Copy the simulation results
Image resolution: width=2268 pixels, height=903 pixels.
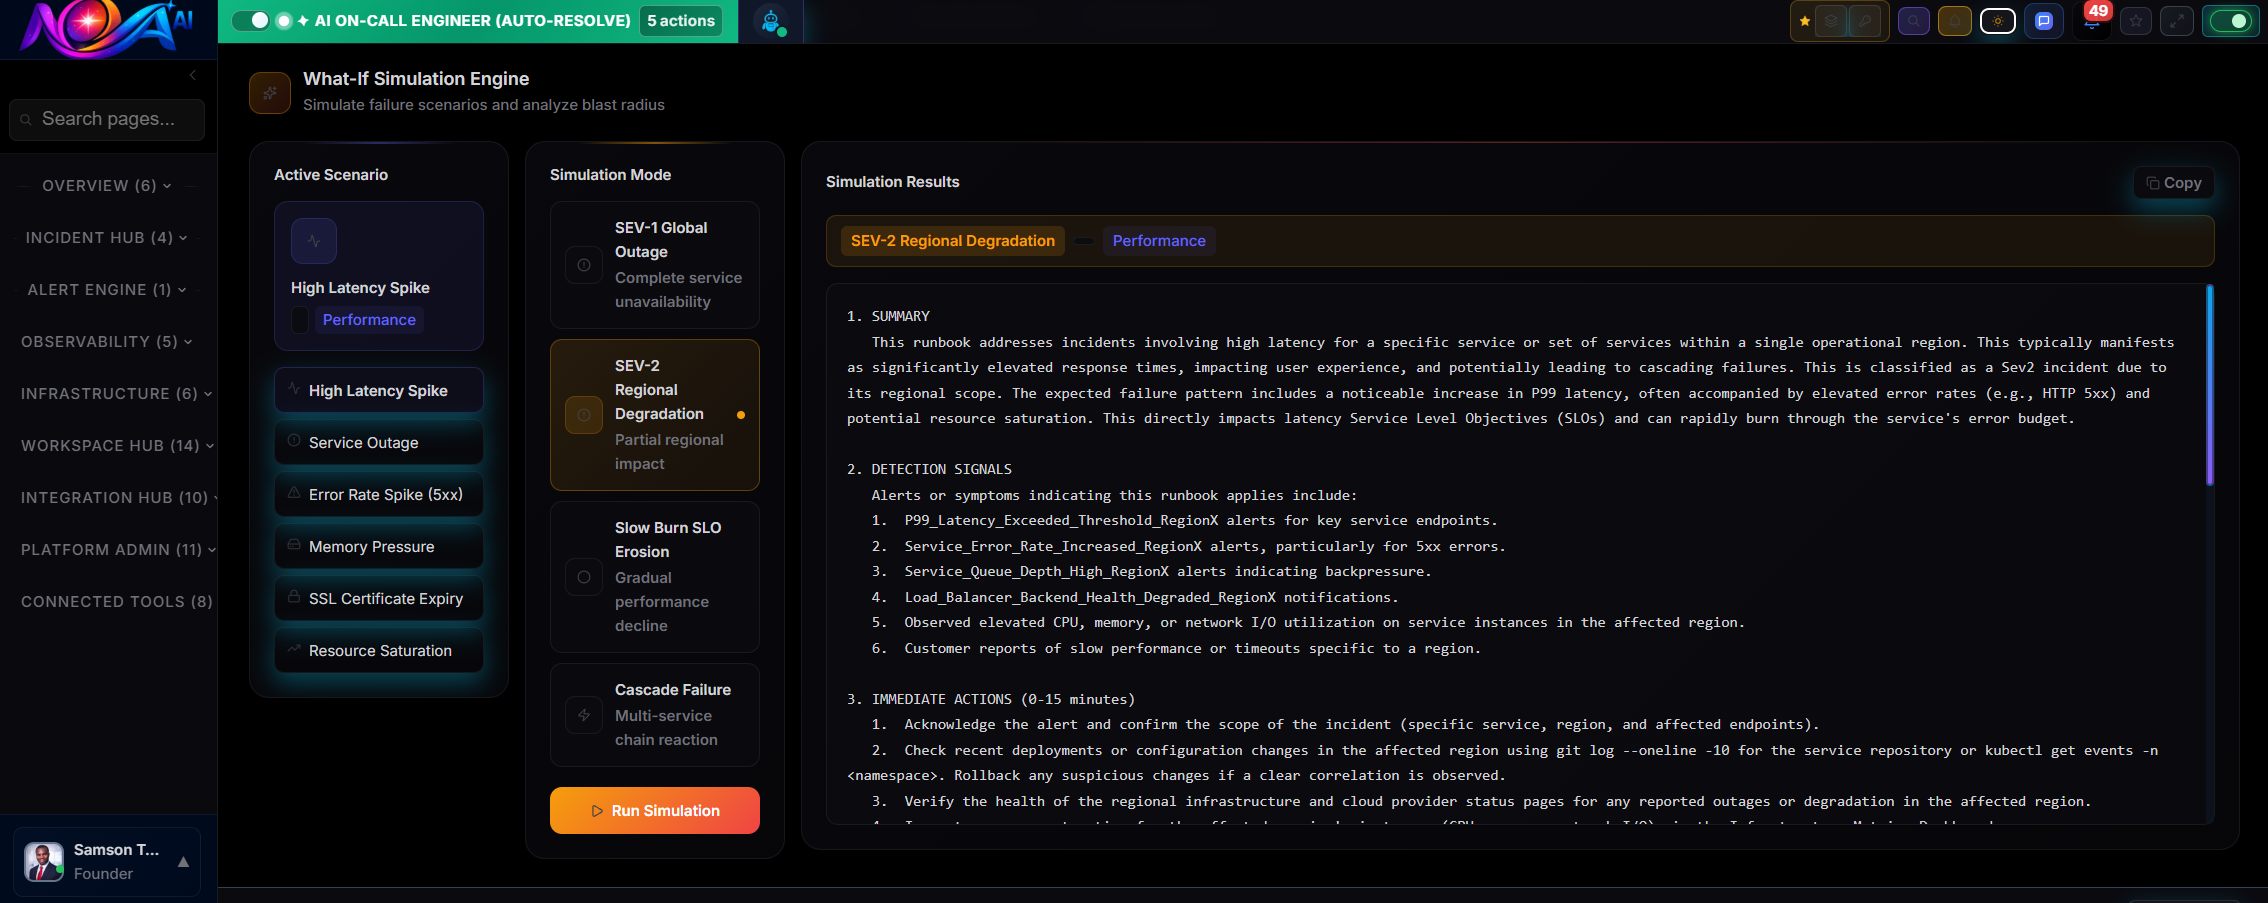click(x=2173, y=183)
